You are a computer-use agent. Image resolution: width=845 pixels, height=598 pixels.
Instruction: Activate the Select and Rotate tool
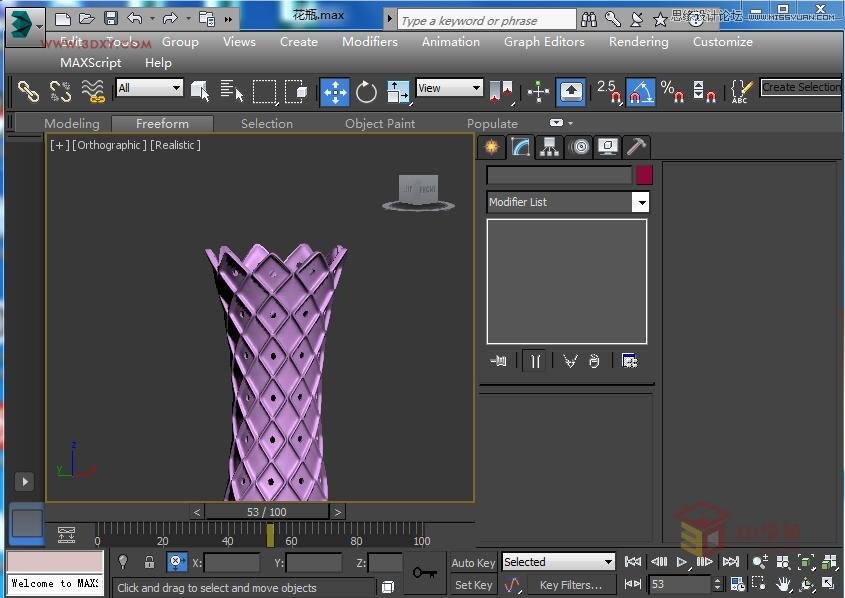pos(367,92)
